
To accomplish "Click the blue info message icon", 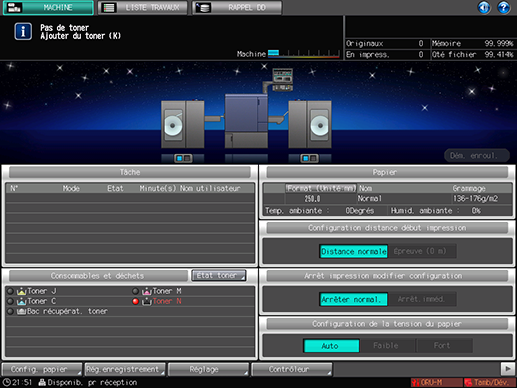I will 23,32.
